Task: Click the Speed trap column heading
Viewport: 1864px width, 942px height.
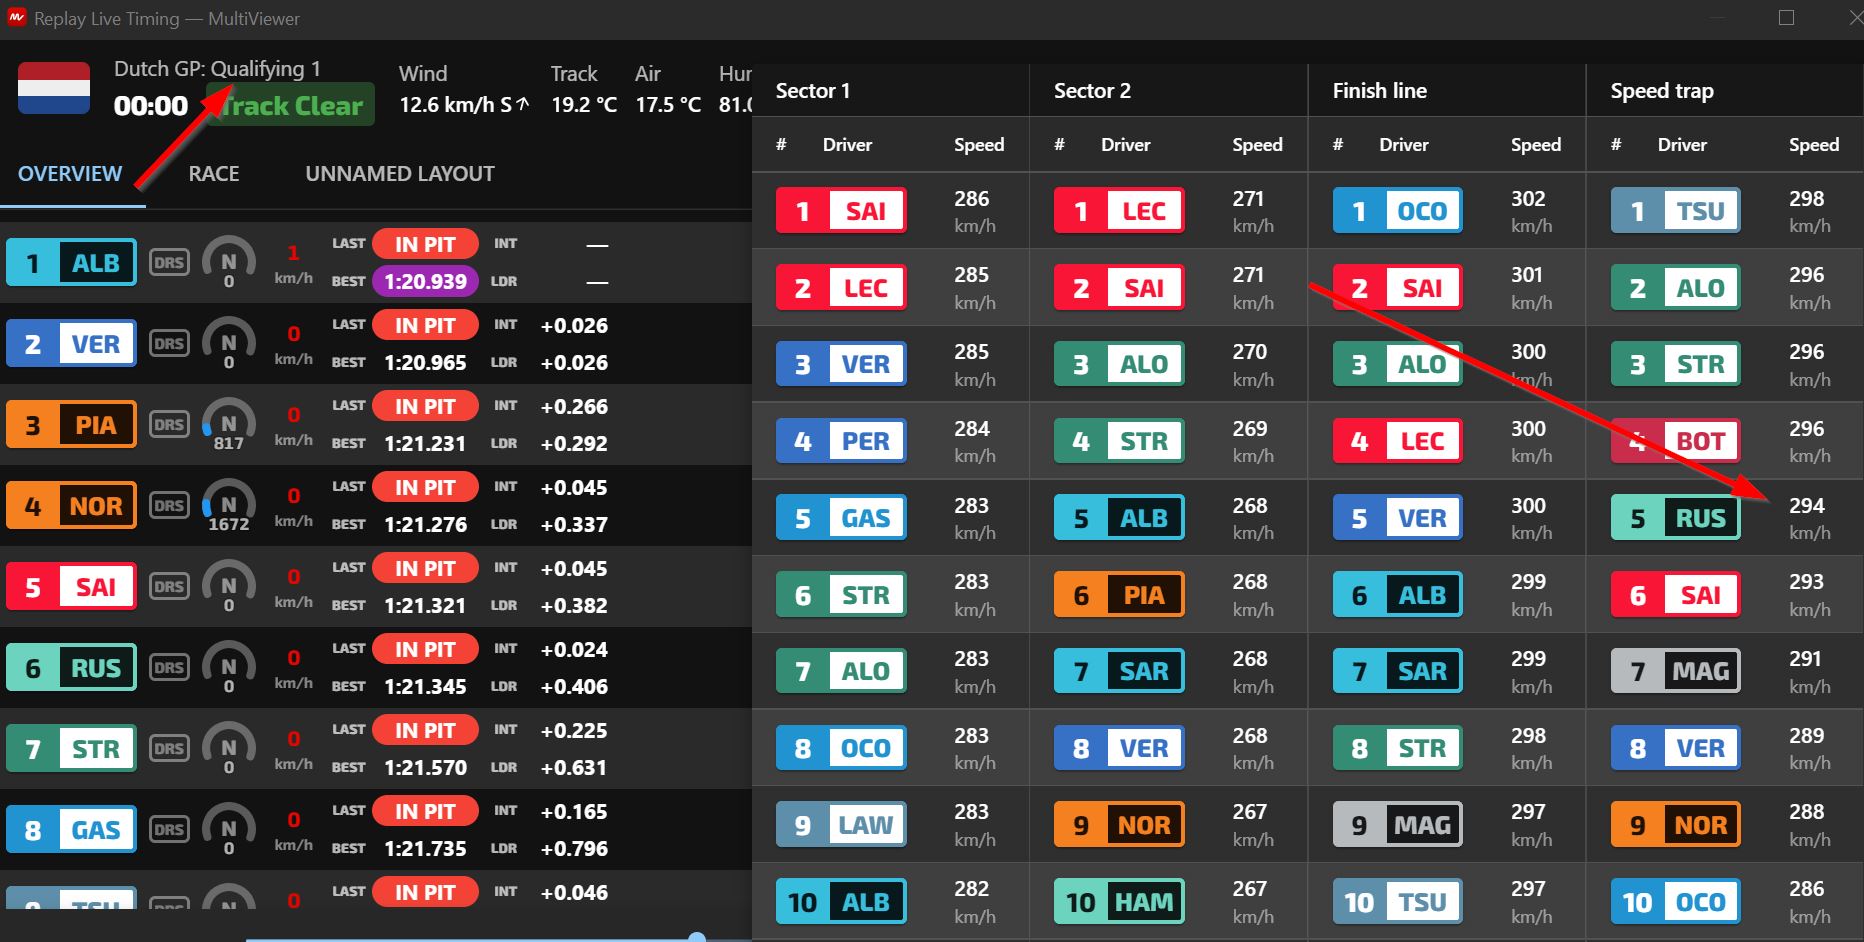Action: (1662, 91)
